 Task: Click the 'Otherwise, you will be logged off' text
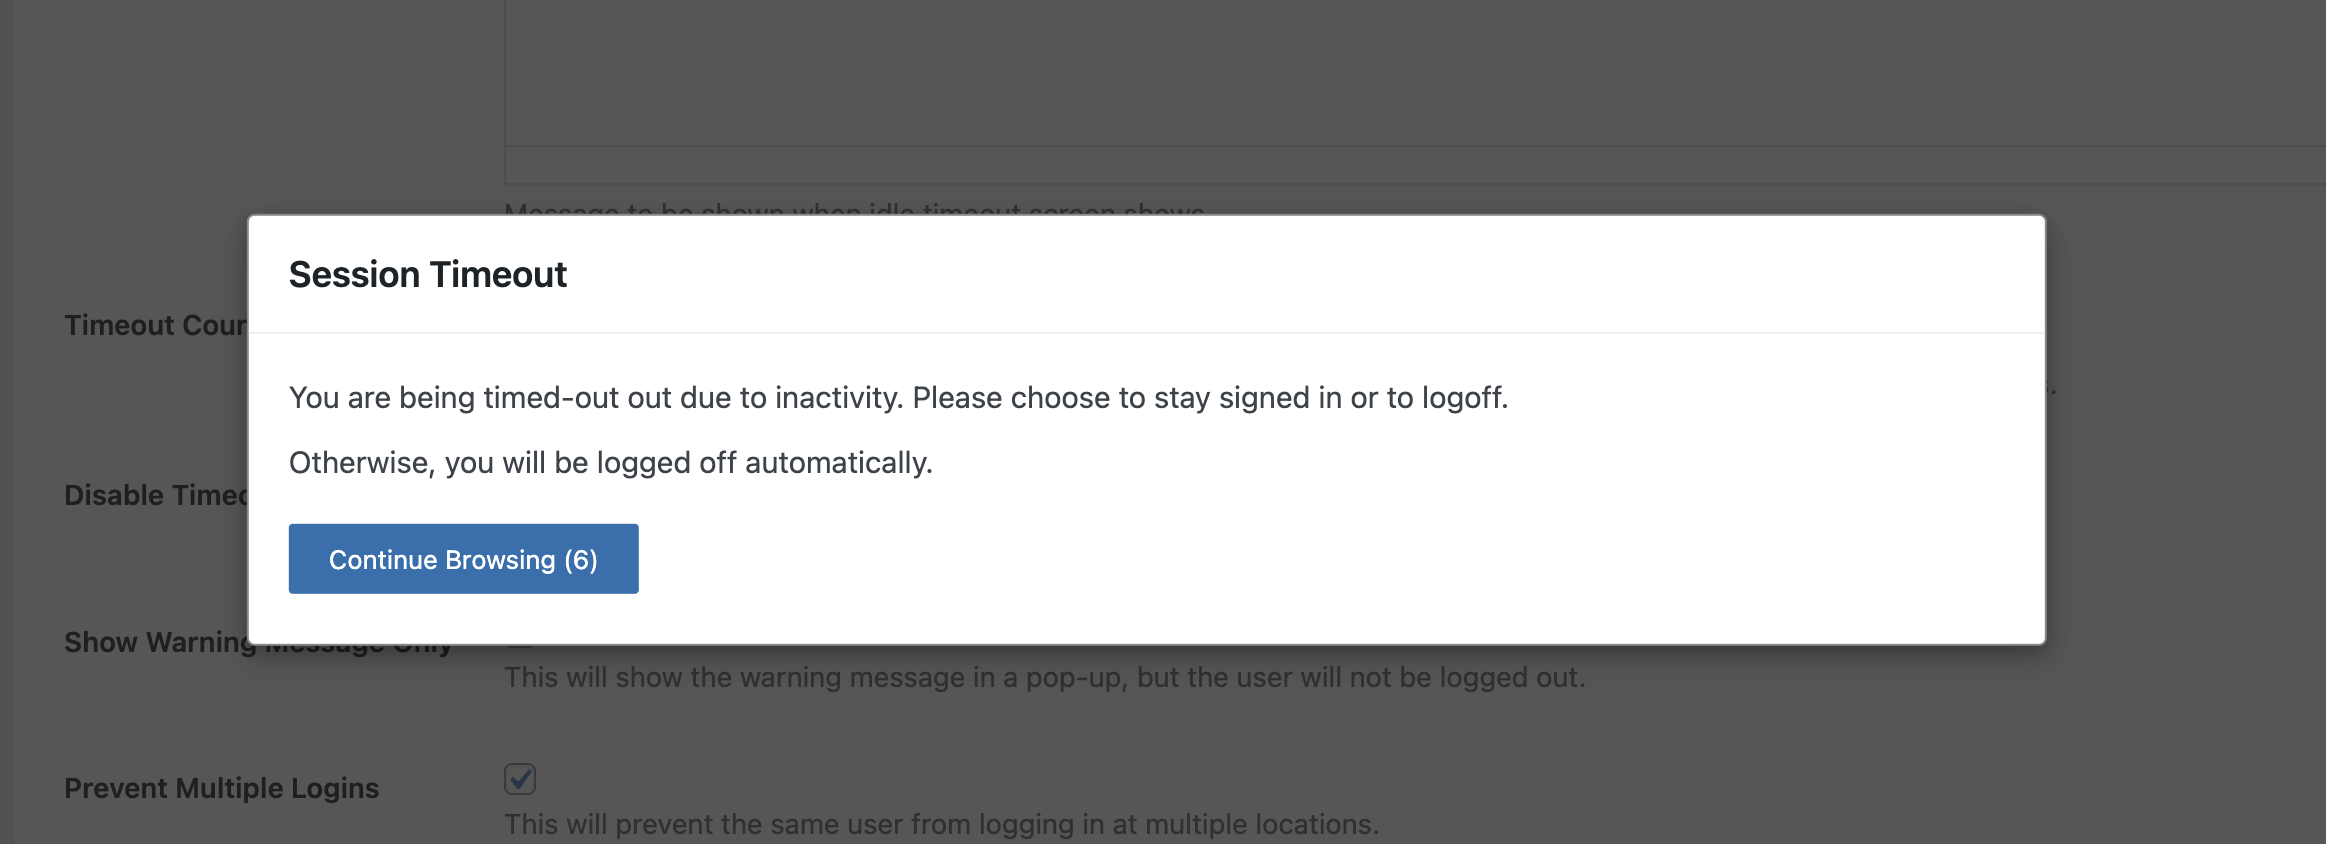[611, 463]
